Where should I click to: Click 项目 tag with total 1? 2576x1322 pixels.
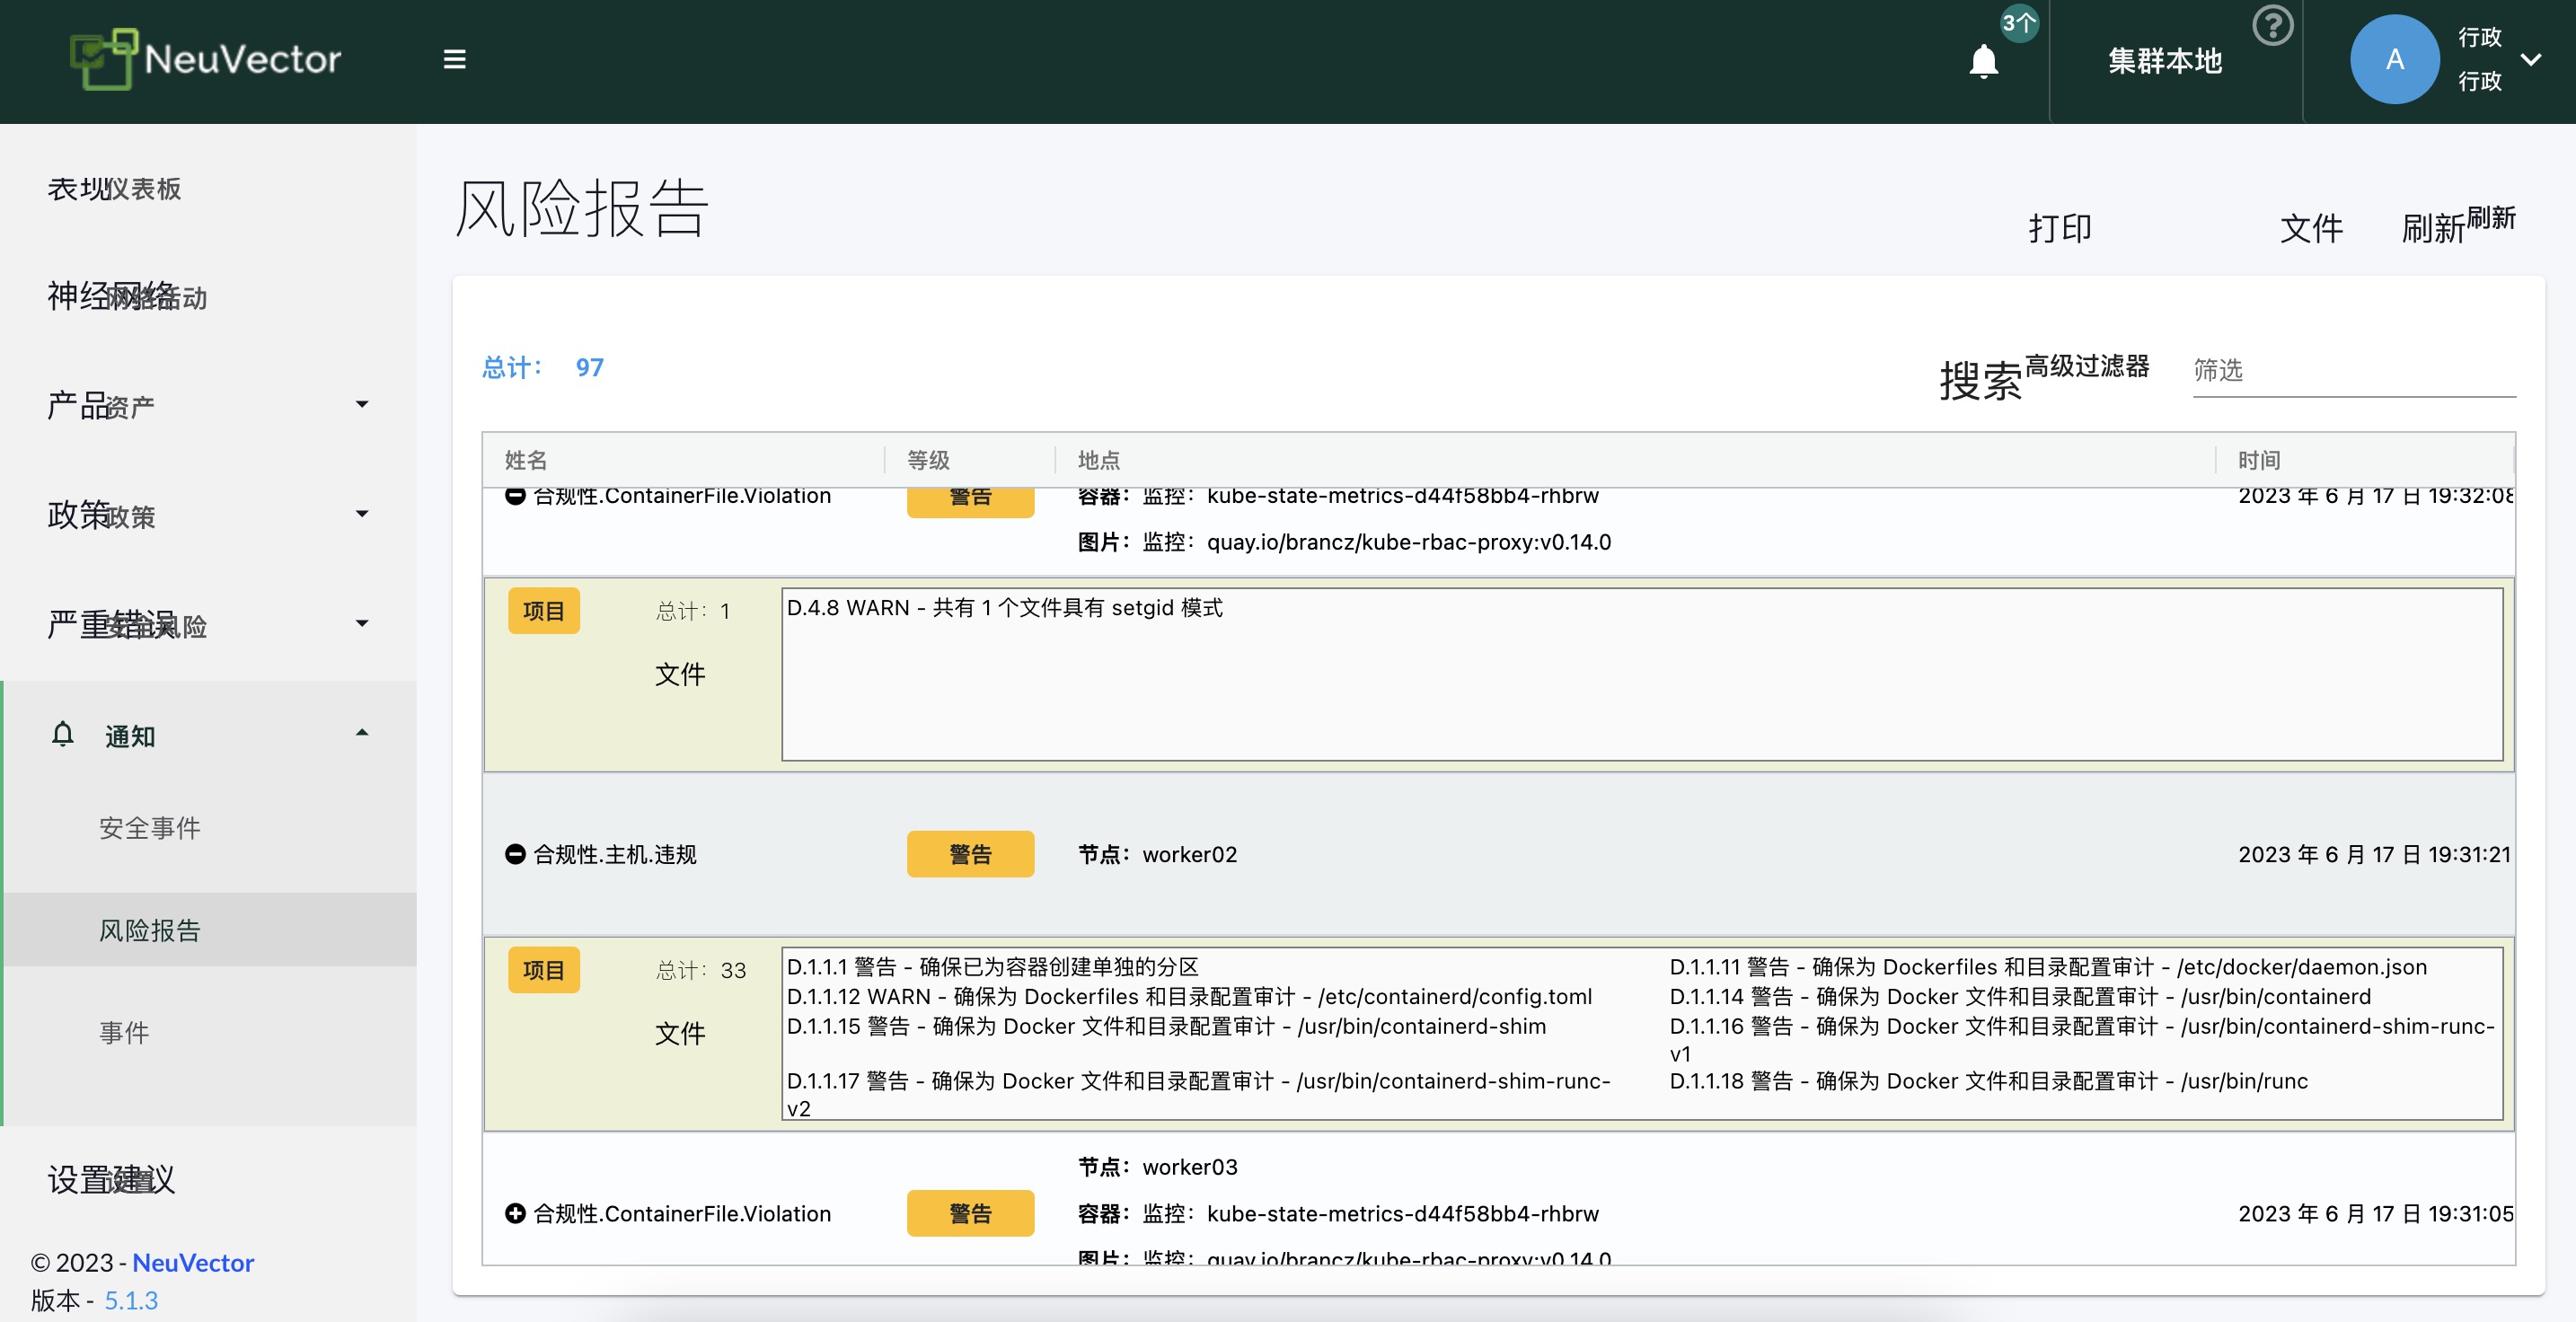[544, 611]
